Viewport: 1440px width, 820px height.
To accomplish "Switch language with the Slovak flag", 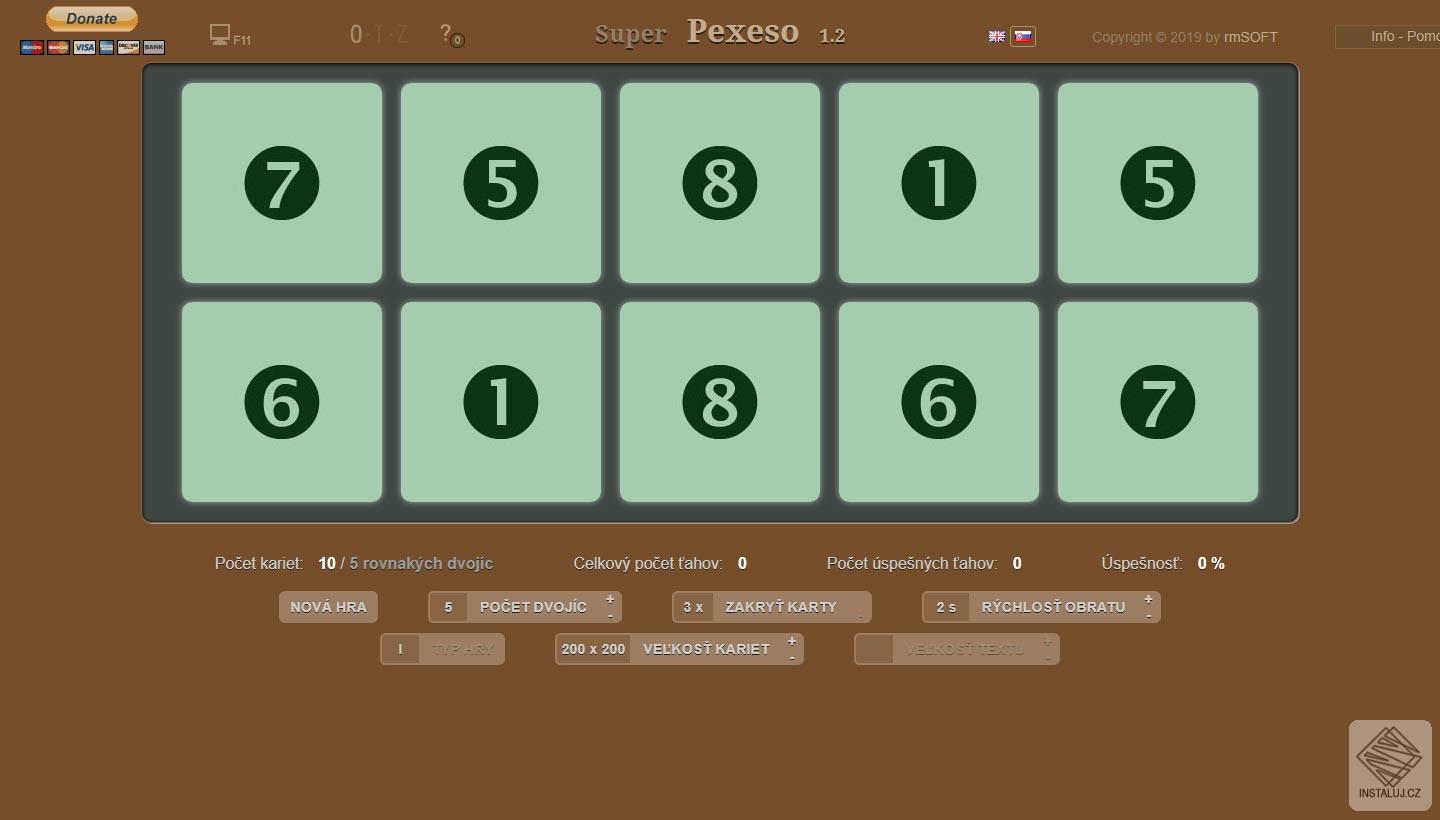I will tap(1023, 36).
